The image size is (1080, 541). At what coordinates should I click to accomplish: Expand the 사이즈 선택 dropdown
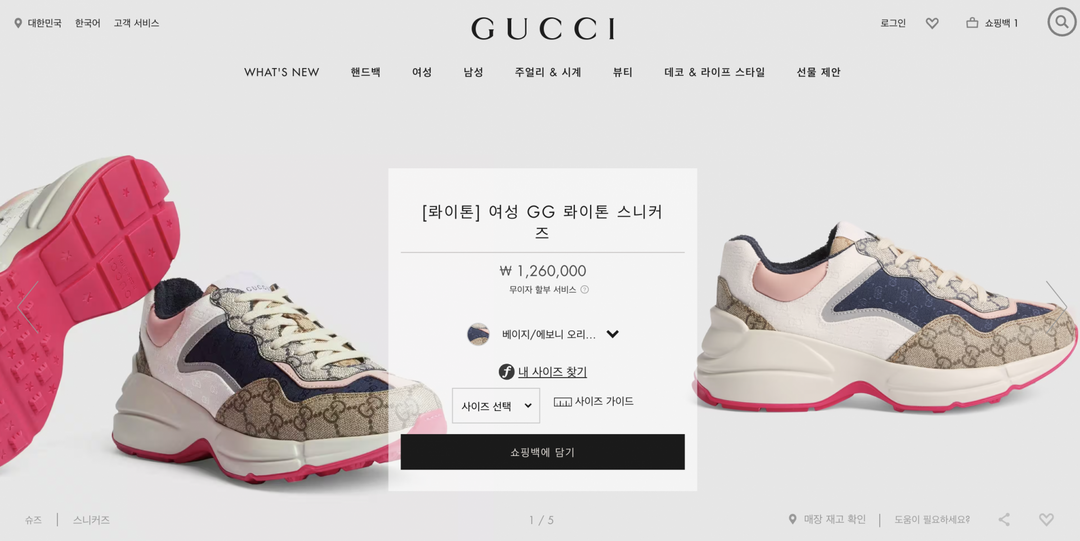pyautogui.click(x=496, y=406)
